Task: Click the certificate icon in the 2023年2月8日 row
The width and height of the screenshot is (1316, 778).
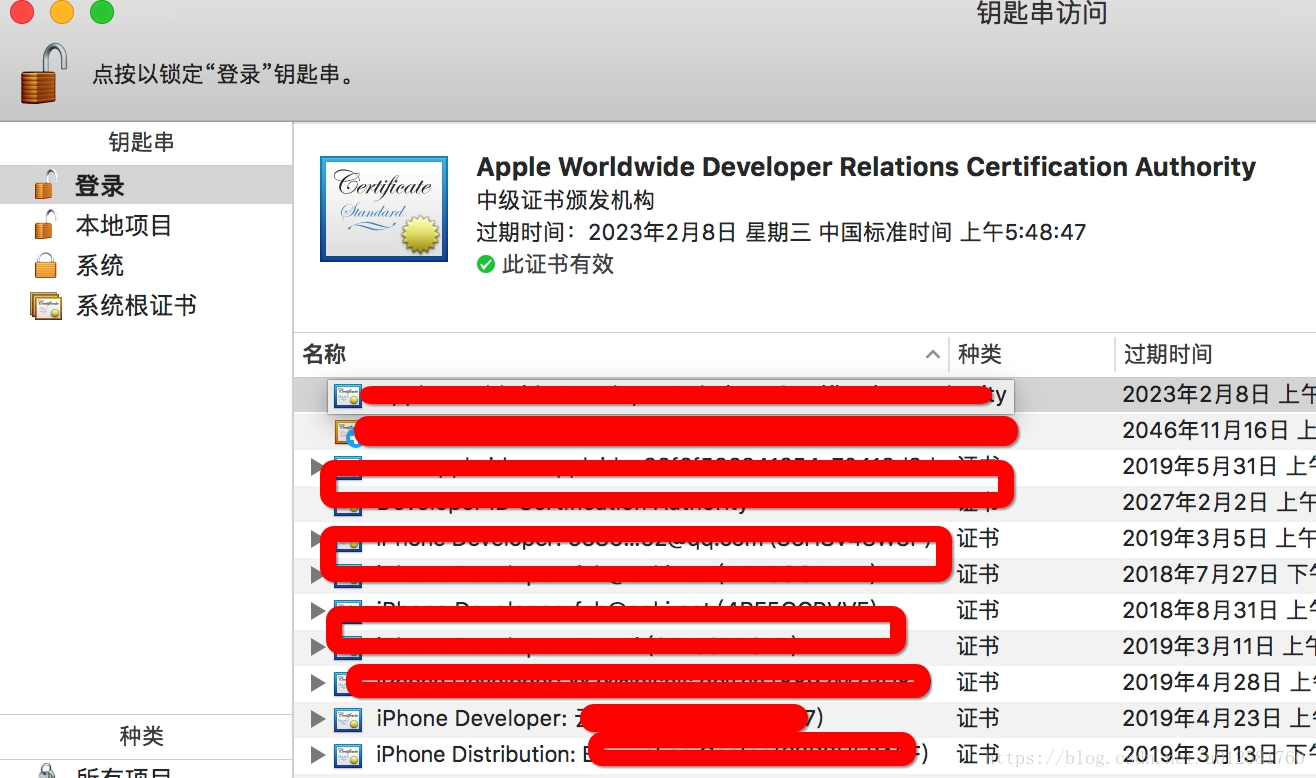Action: click(347, 395)
